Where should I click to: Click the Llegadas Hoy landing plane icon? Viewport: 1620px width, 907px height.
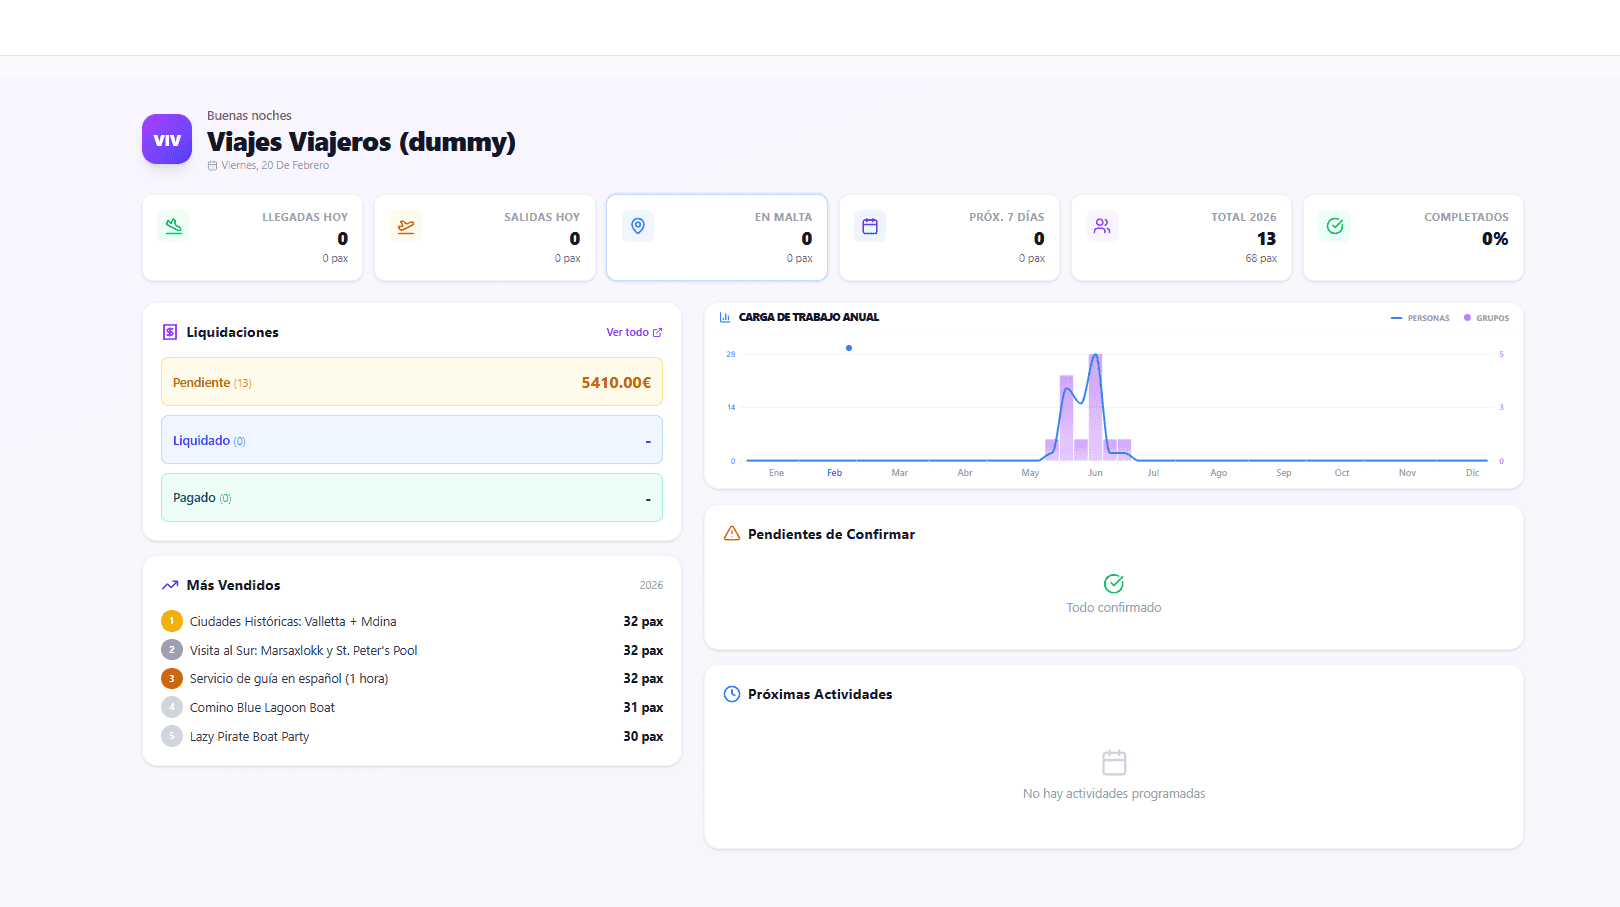pyautogui.click(x=174, y=226)
